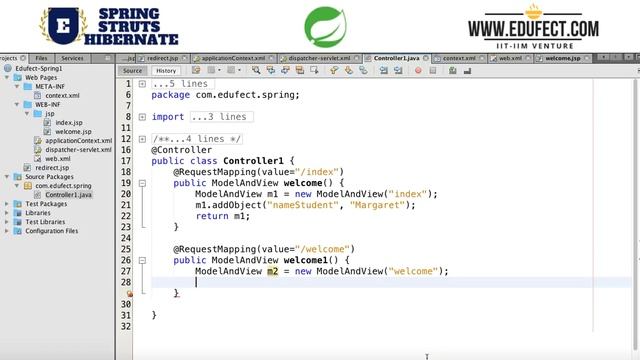The width and height of the screenshot is (640, 360).
Task: Open the Files panel tab
Action: [41, 58]
